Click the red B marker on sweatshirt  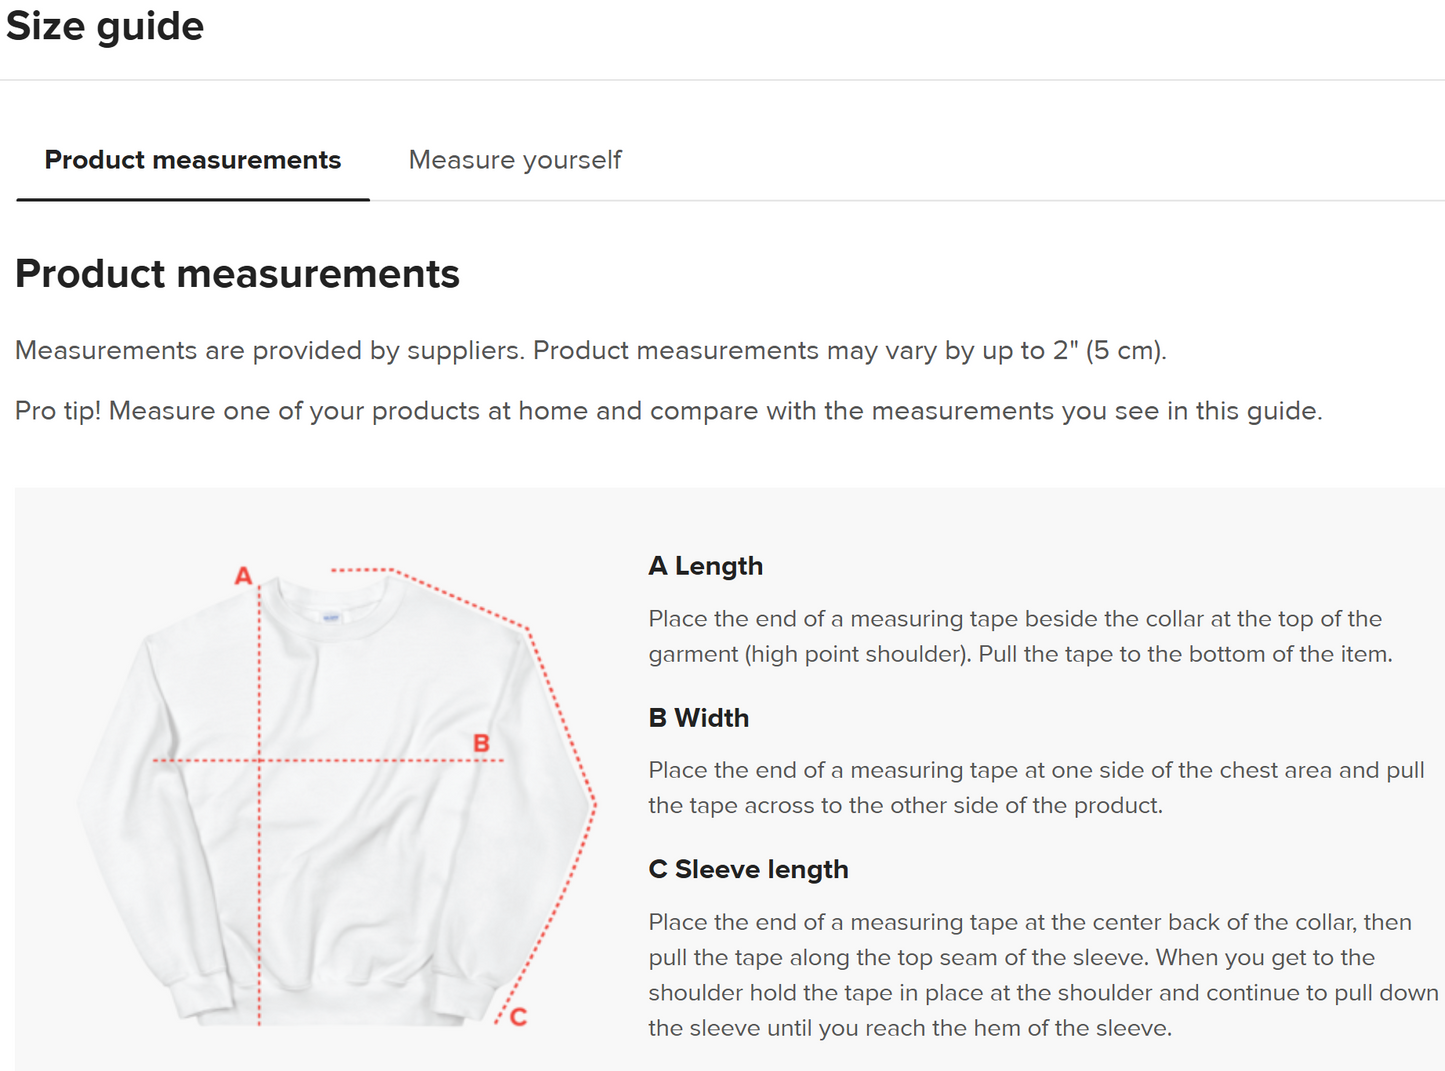pyautogui.click(x=481, y=743)
